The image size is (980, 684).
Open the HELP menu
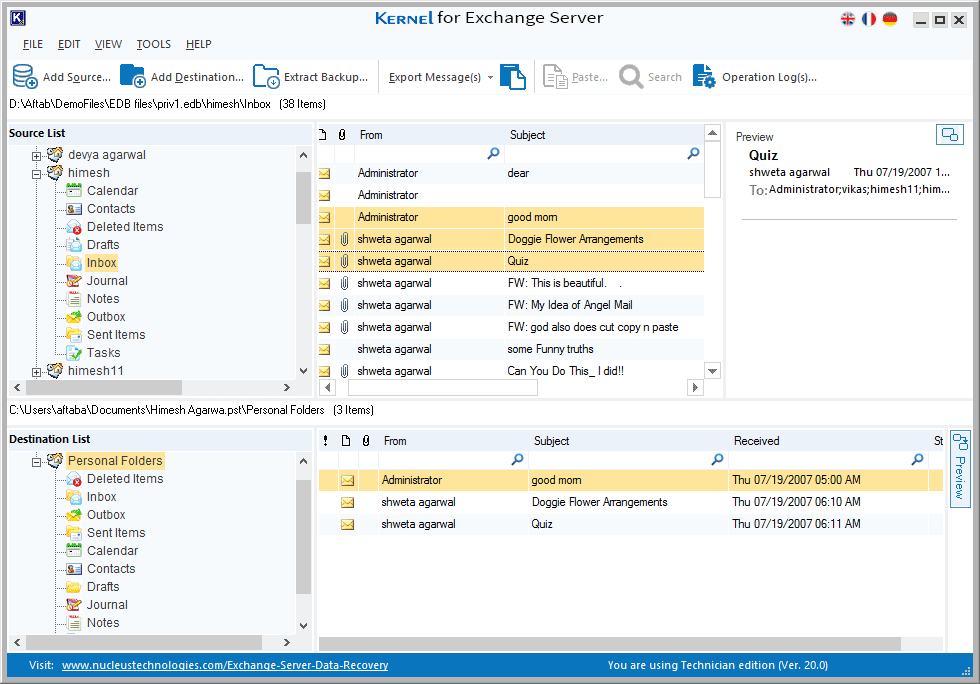199,44
